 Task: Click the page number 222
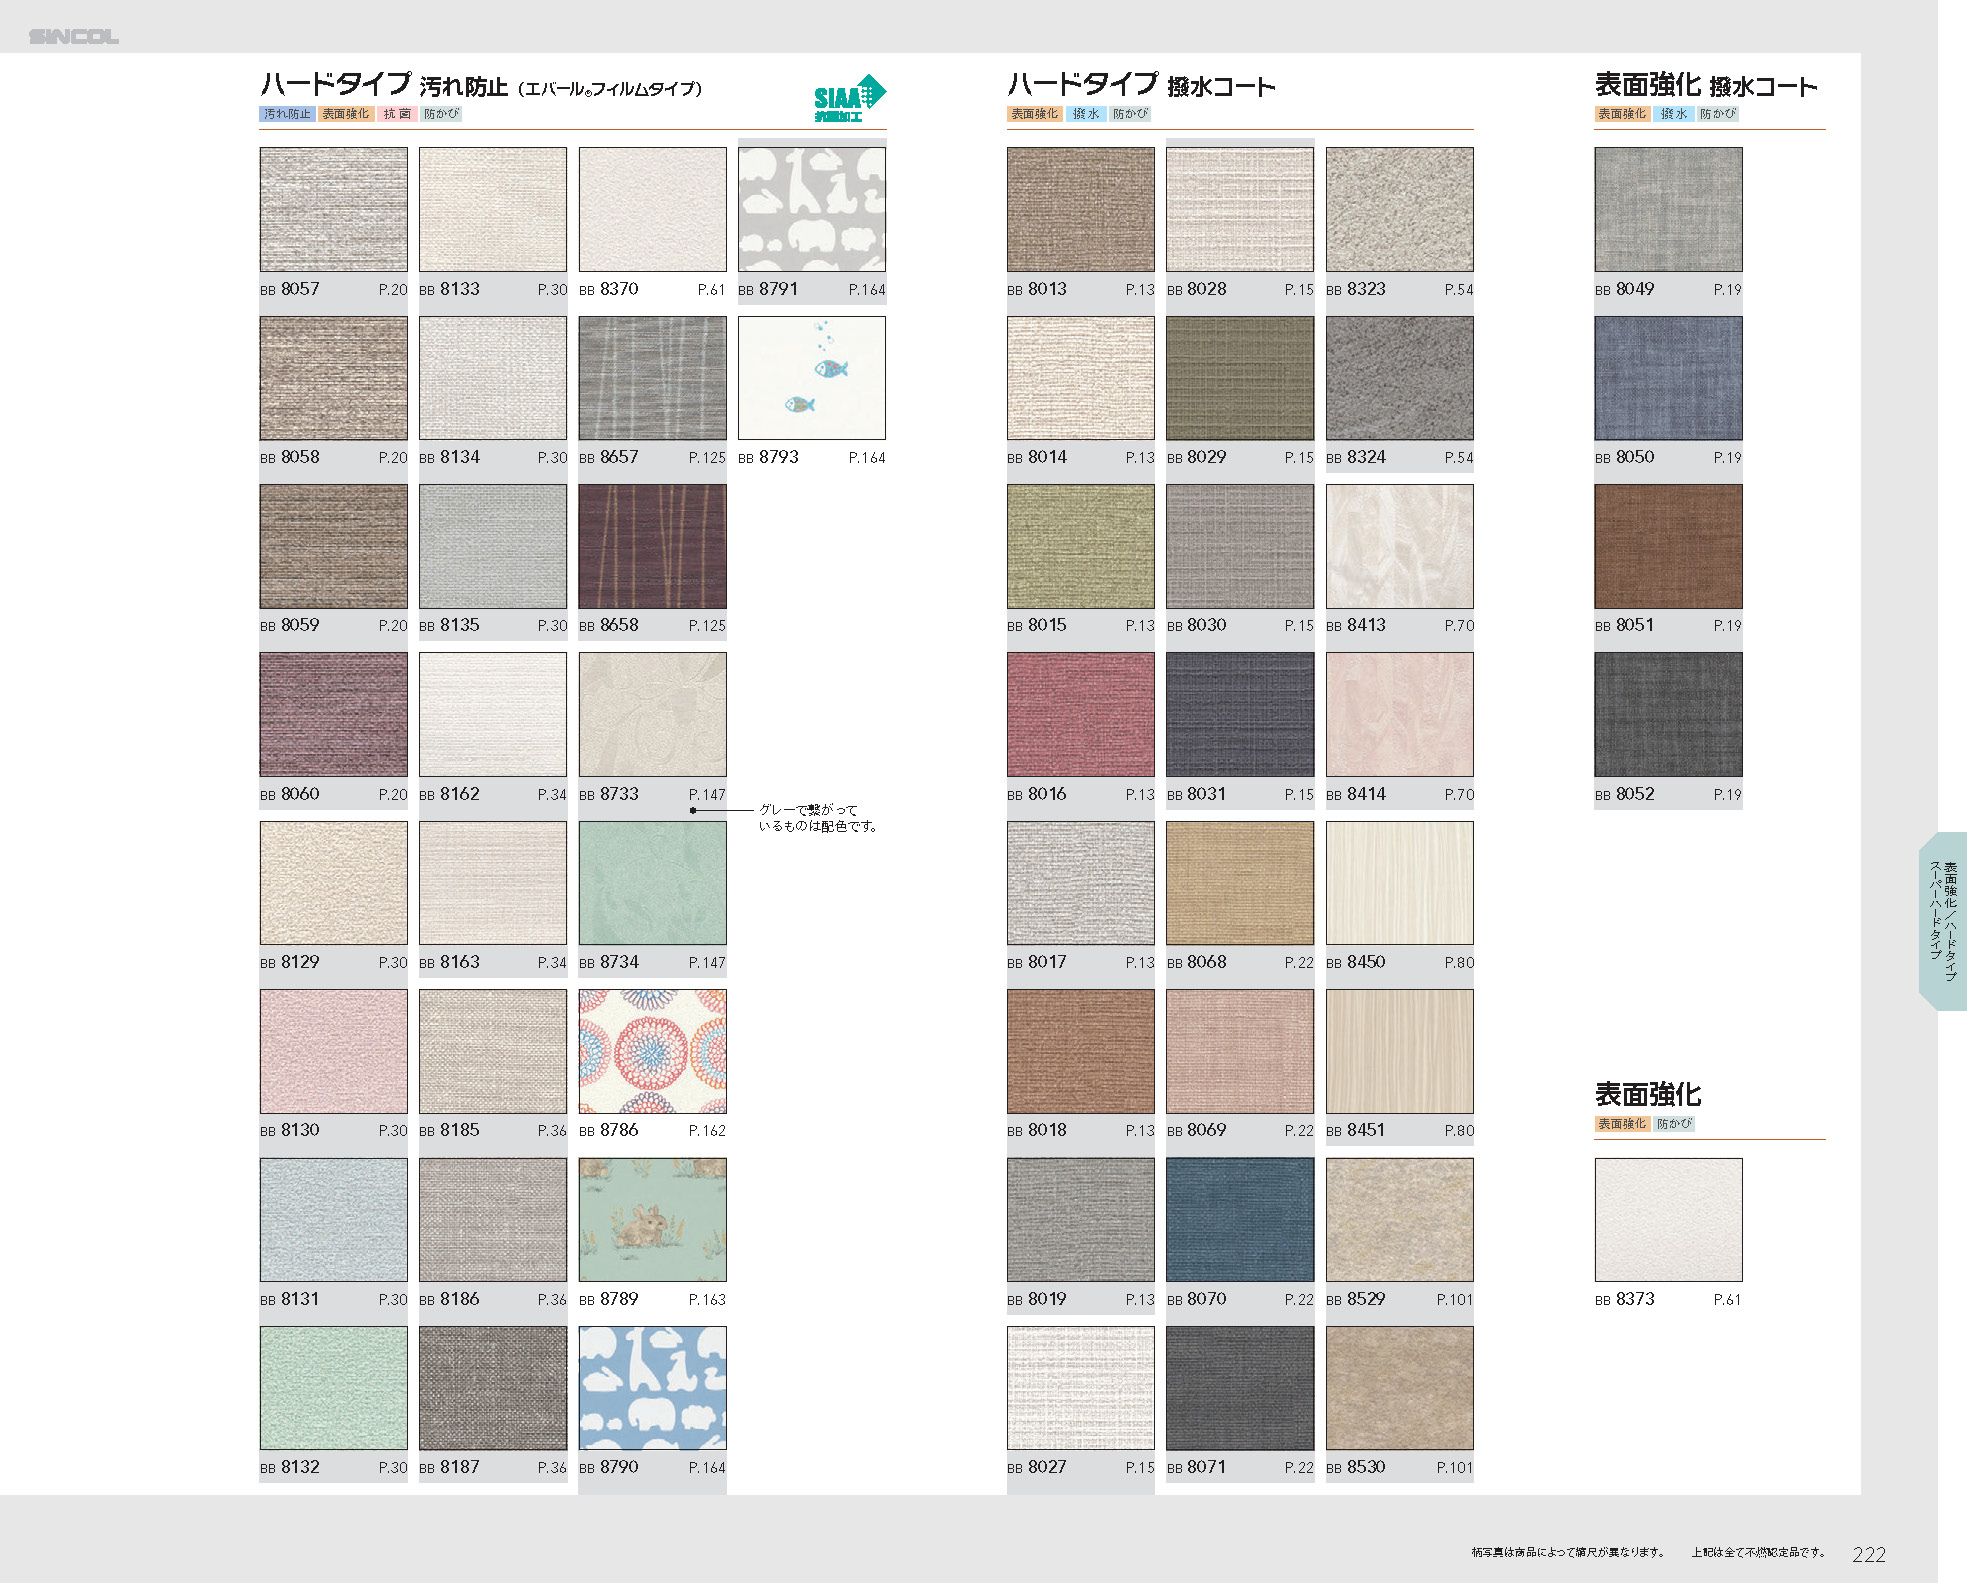point(1868,1555)
